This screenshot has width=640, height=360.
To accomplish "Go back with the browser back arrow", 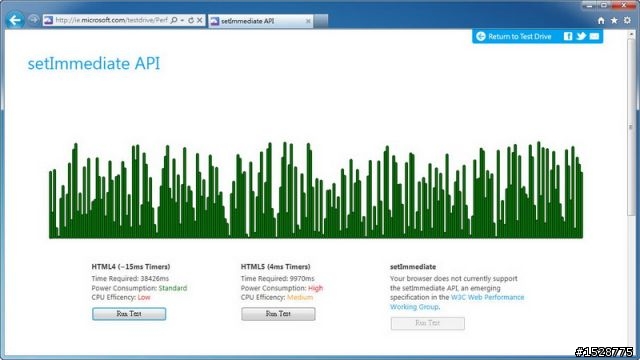I will 15,20.
